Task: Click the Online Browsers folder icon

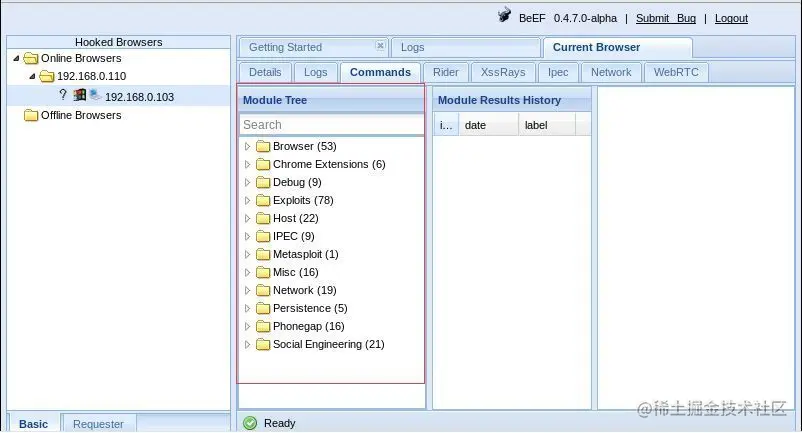Action: click(31, 58)
